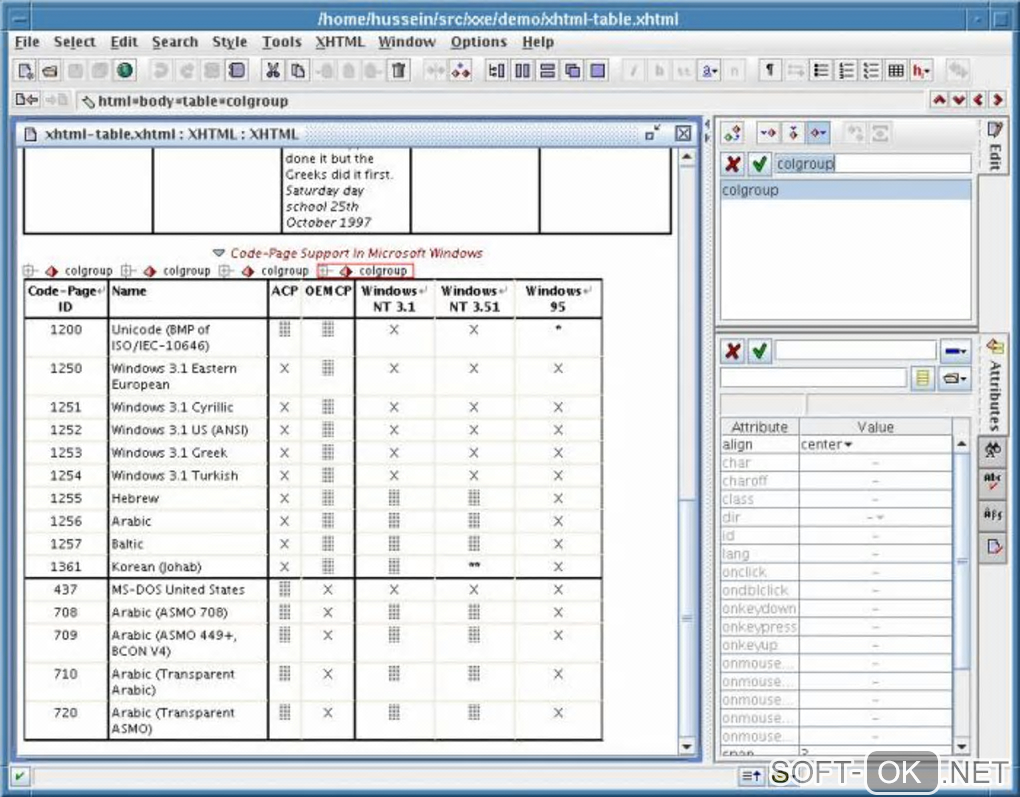Switch to the Edit side tab
The height and width of the screenshot is (797, 1020).
point(994,146)
